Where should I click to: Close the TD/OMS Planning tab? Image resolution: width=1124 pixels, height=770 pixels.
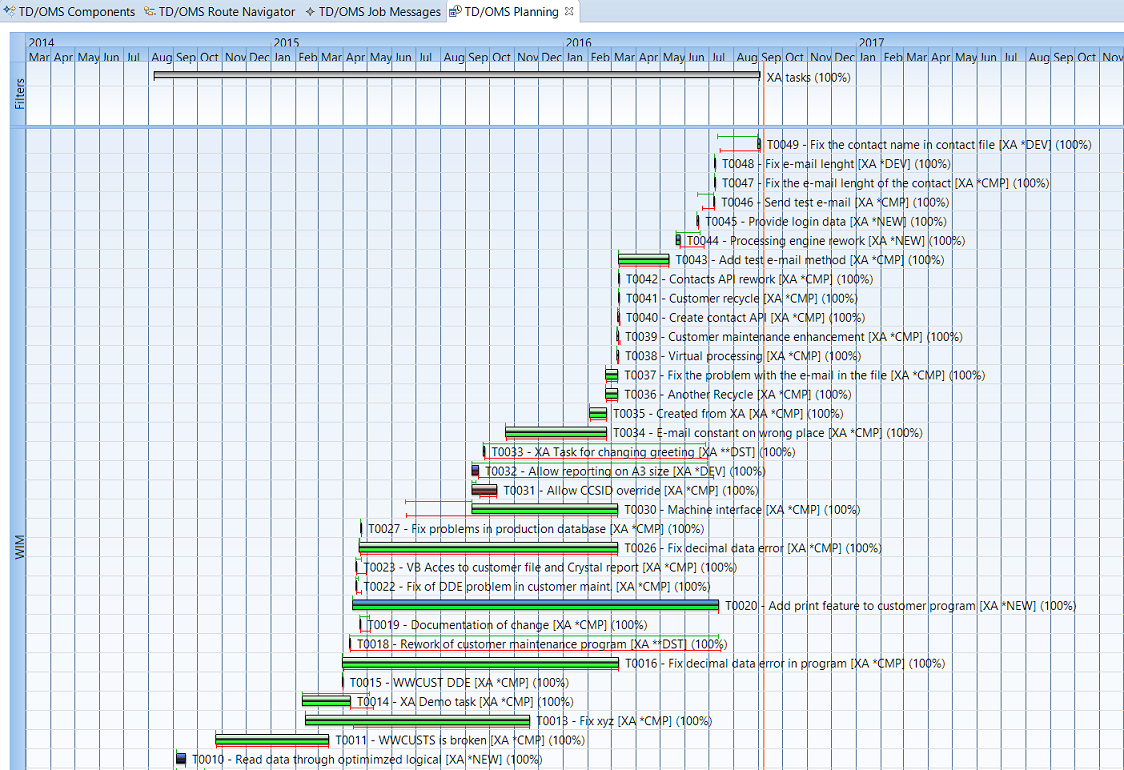pyautogui.click(x=569, y=12)
